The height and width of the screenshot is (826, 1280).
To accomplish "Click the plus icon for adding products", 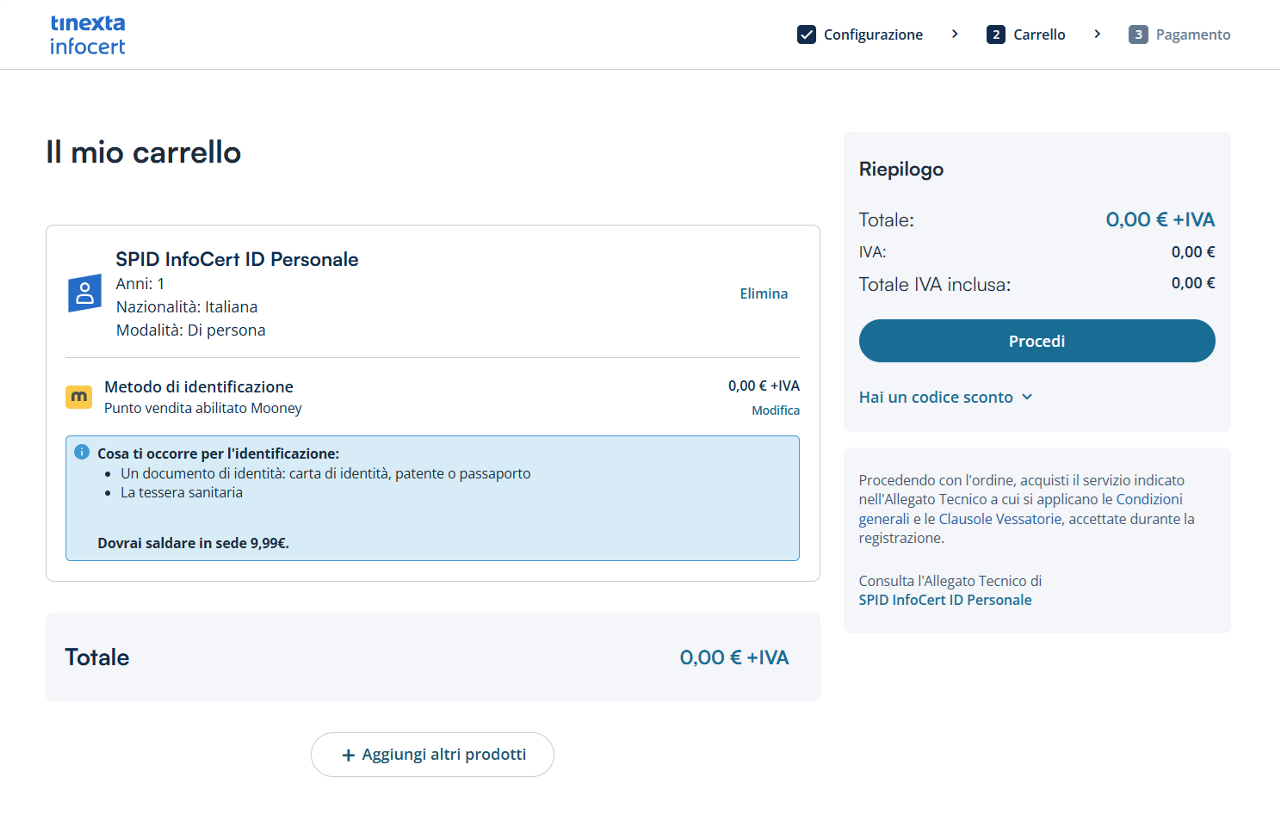I will point(348,755).
